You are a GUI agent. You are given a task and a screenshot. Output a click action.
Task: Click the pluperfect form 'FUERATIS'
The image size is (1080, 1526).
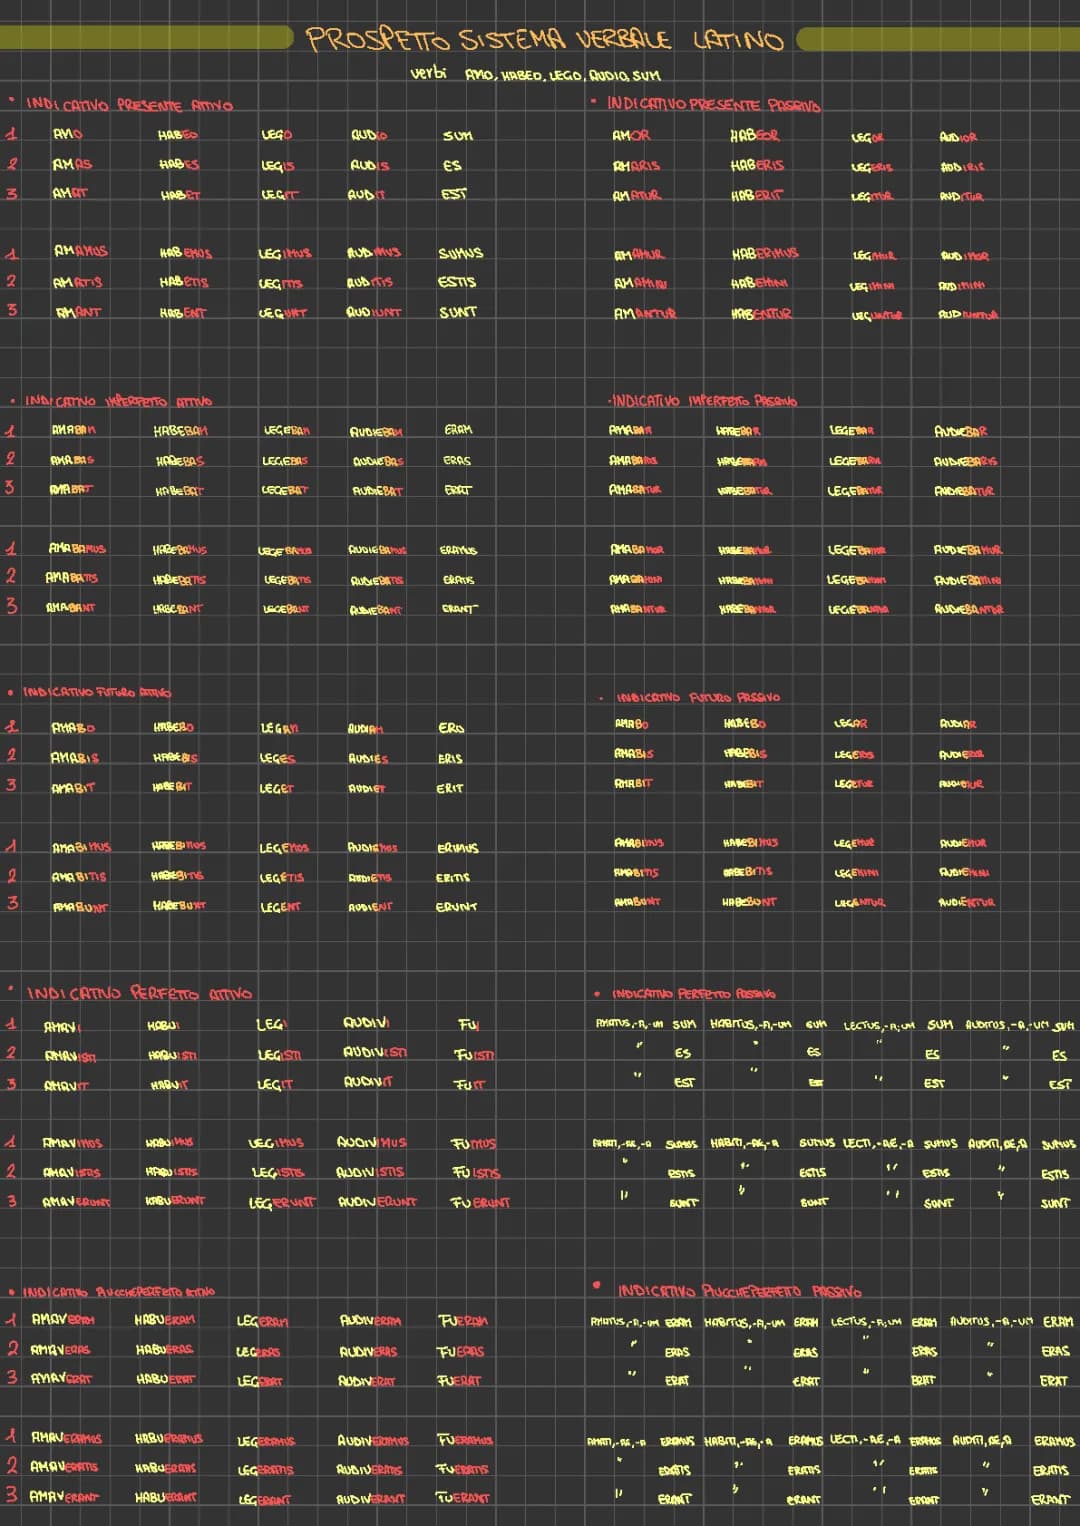coord(463,1469)
